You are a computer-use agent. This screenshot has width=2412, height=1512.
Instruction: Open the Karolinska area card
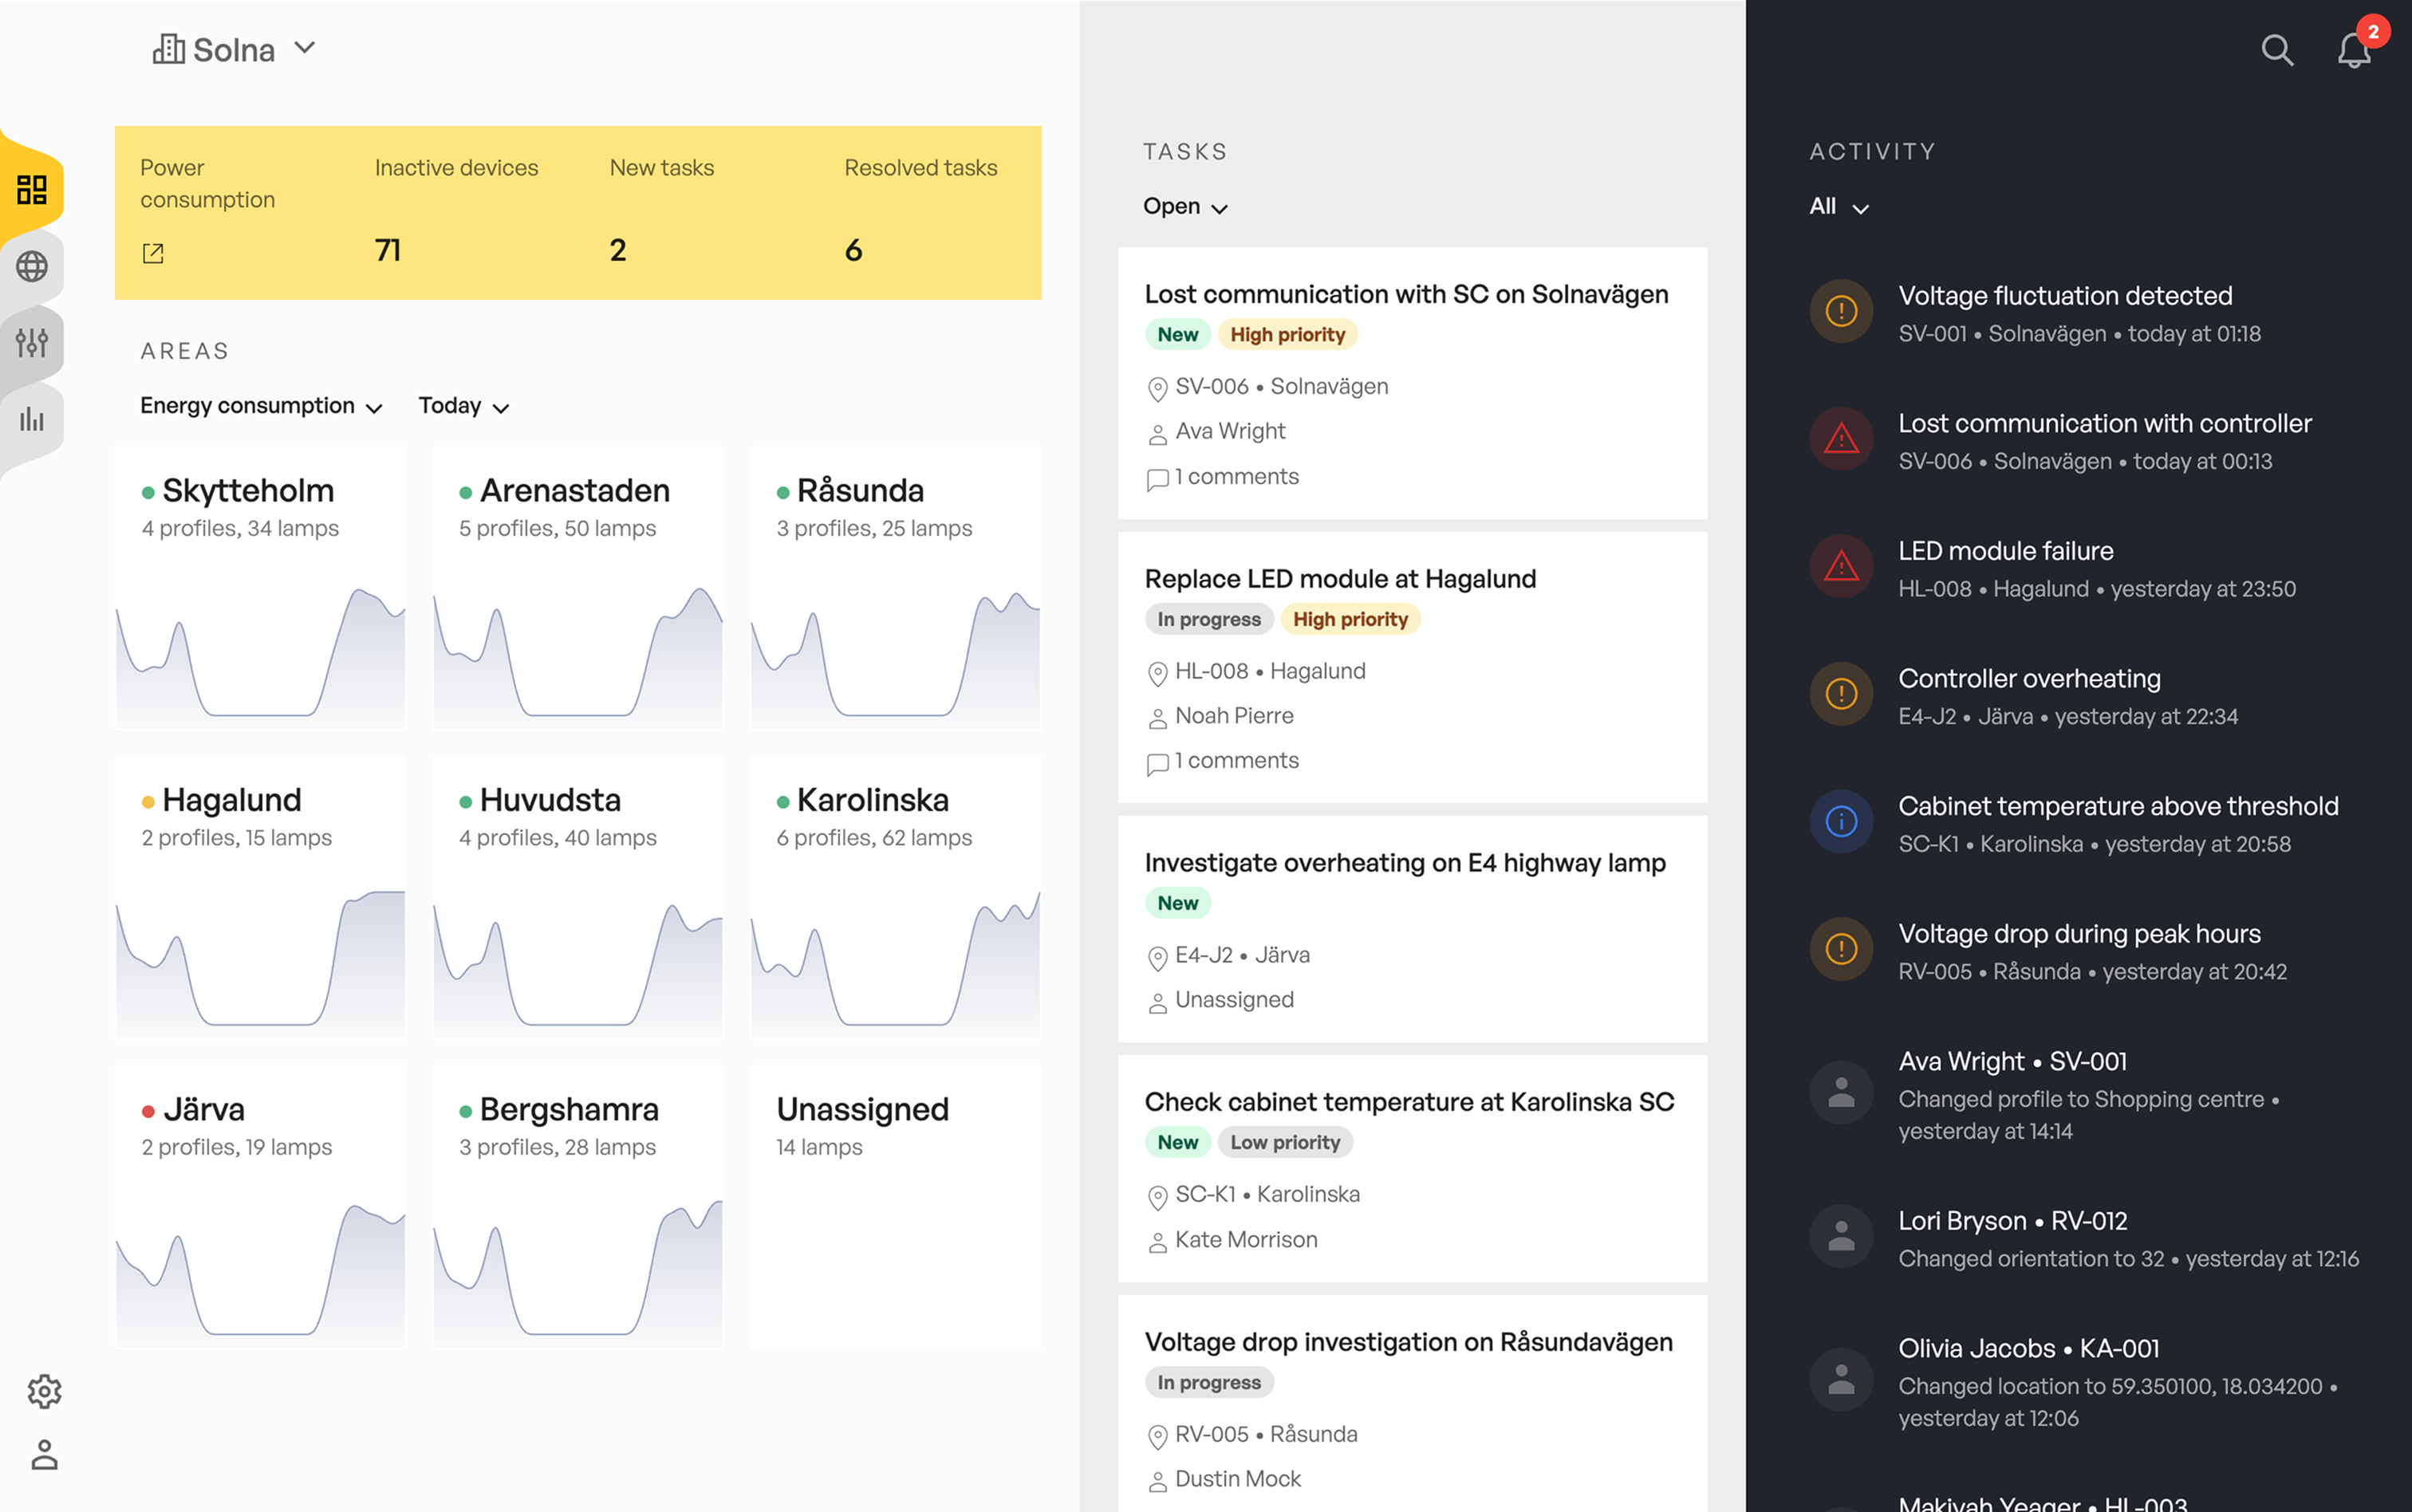click(895, 898)
